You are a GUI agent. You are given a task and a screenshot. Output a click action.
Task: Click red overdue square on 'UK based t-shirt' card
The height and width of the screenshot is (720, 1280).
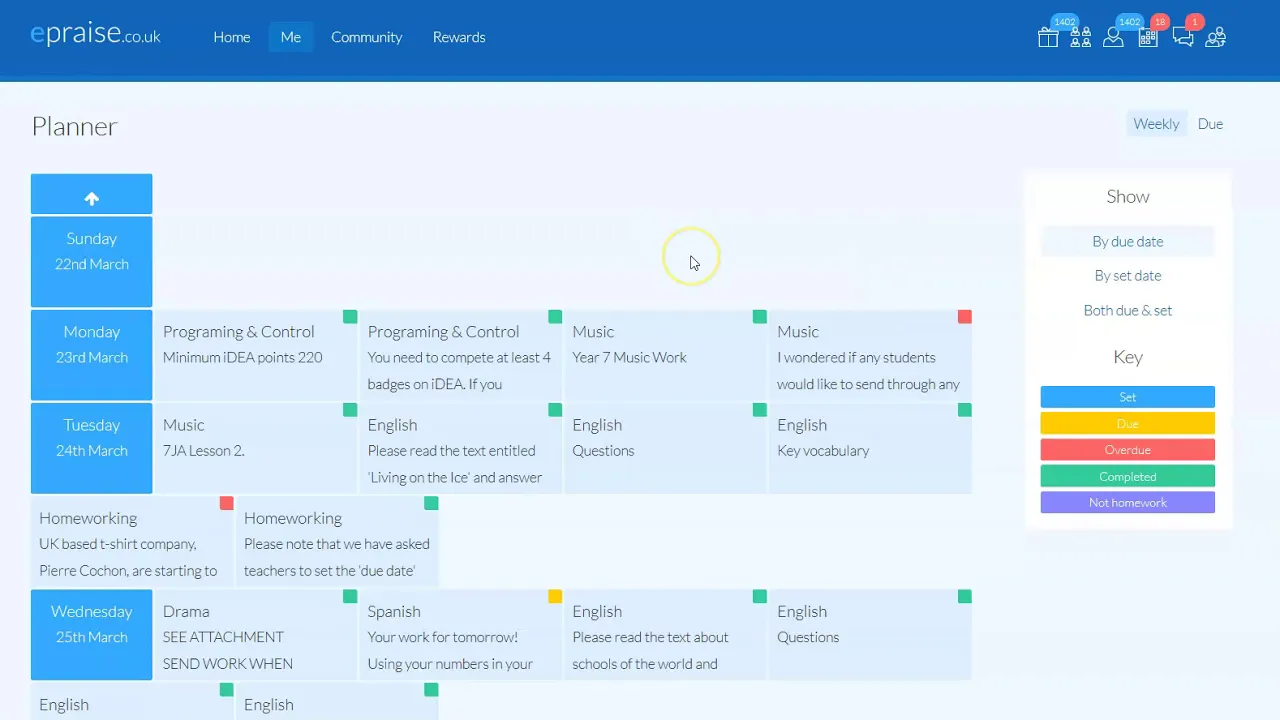[x=227, y=503]
